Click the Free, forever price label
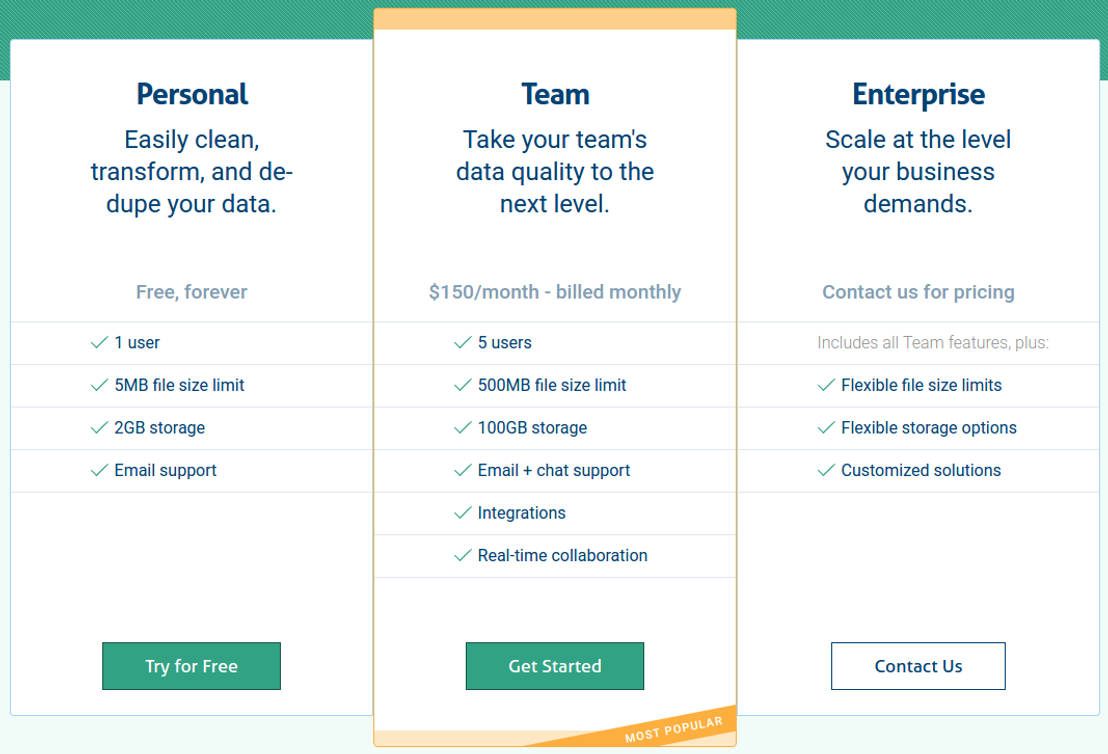Viewport: 1108px width, 754px height. [192, 292]
